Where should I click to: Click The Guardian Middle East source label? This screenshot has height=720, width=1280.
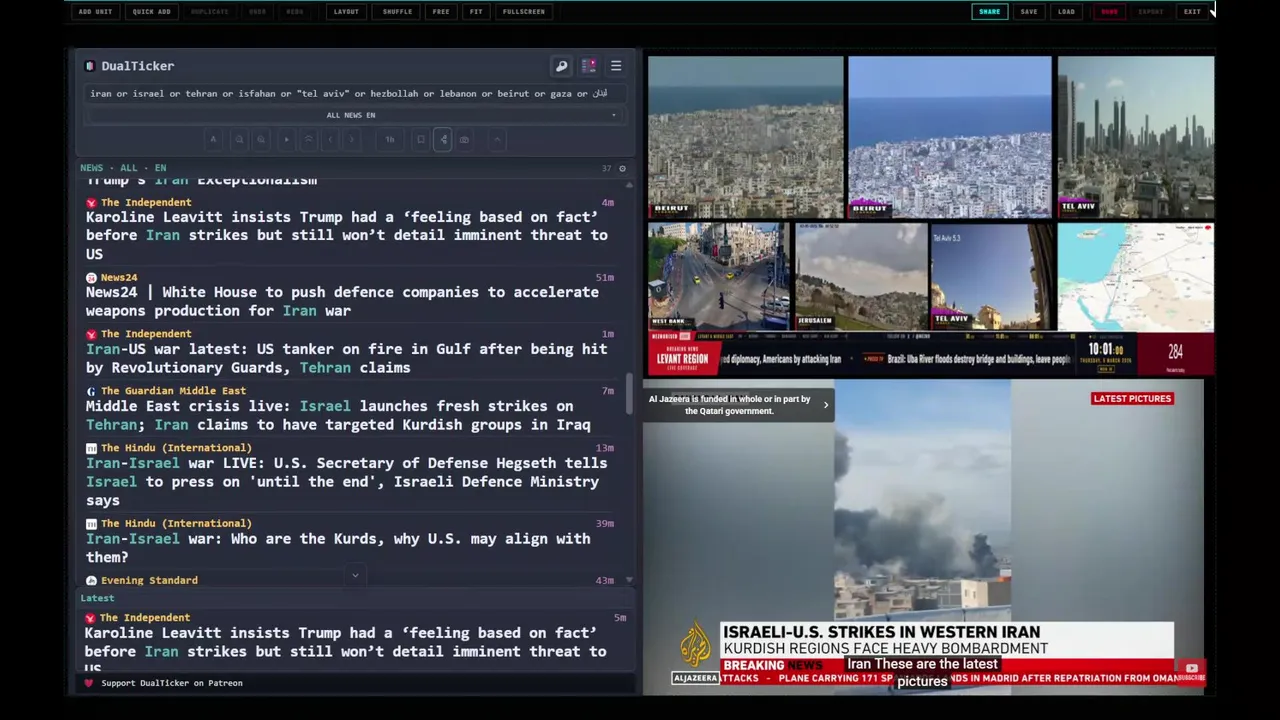click(173, 391)
